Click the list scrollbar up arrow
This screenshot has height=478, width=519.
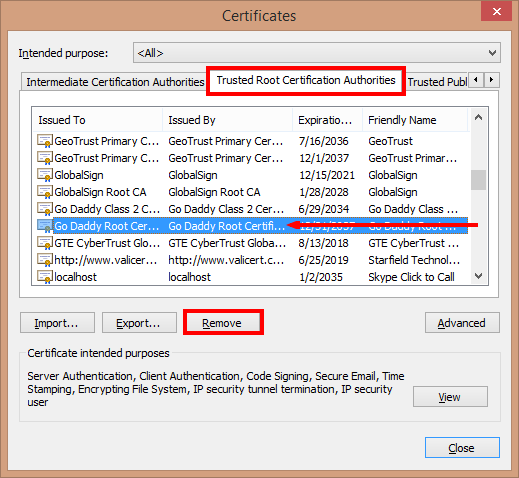coord(479,117)
